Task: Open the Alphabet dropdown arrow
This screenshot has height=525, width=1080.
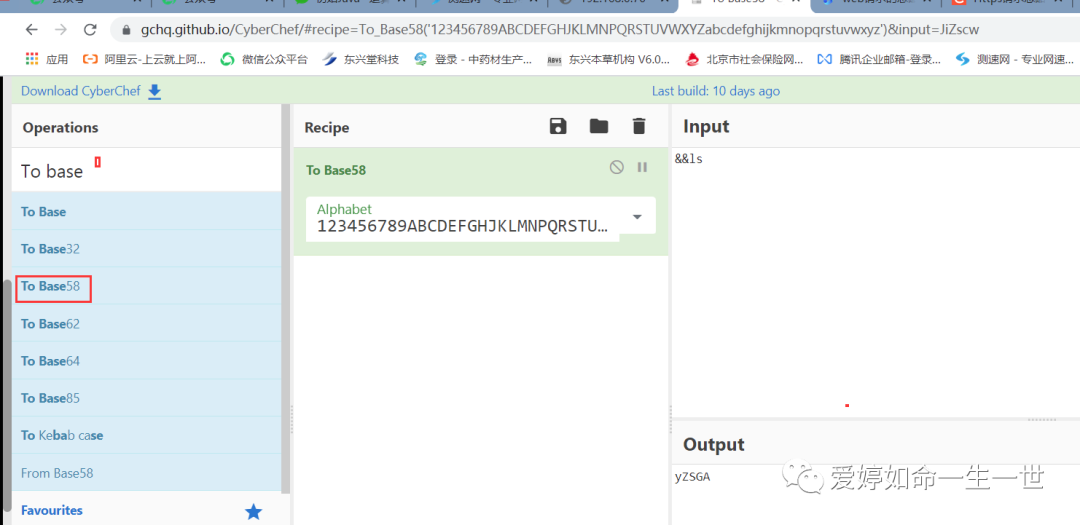Action: click(637, 216)
